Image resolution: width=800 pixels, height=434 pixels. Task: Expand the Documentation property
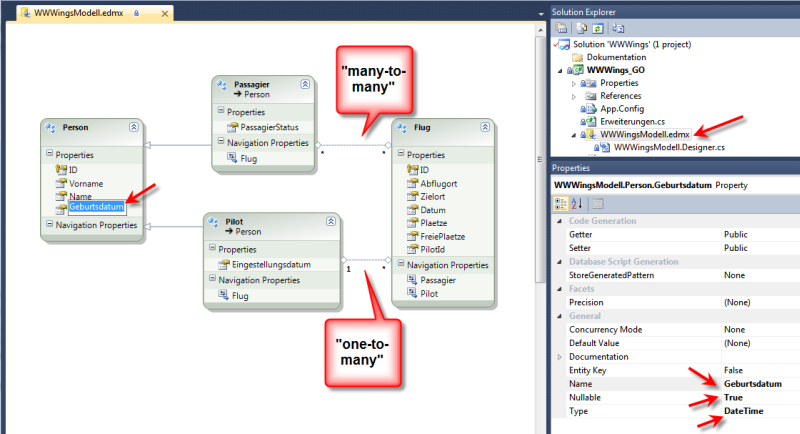pos(560,357)
